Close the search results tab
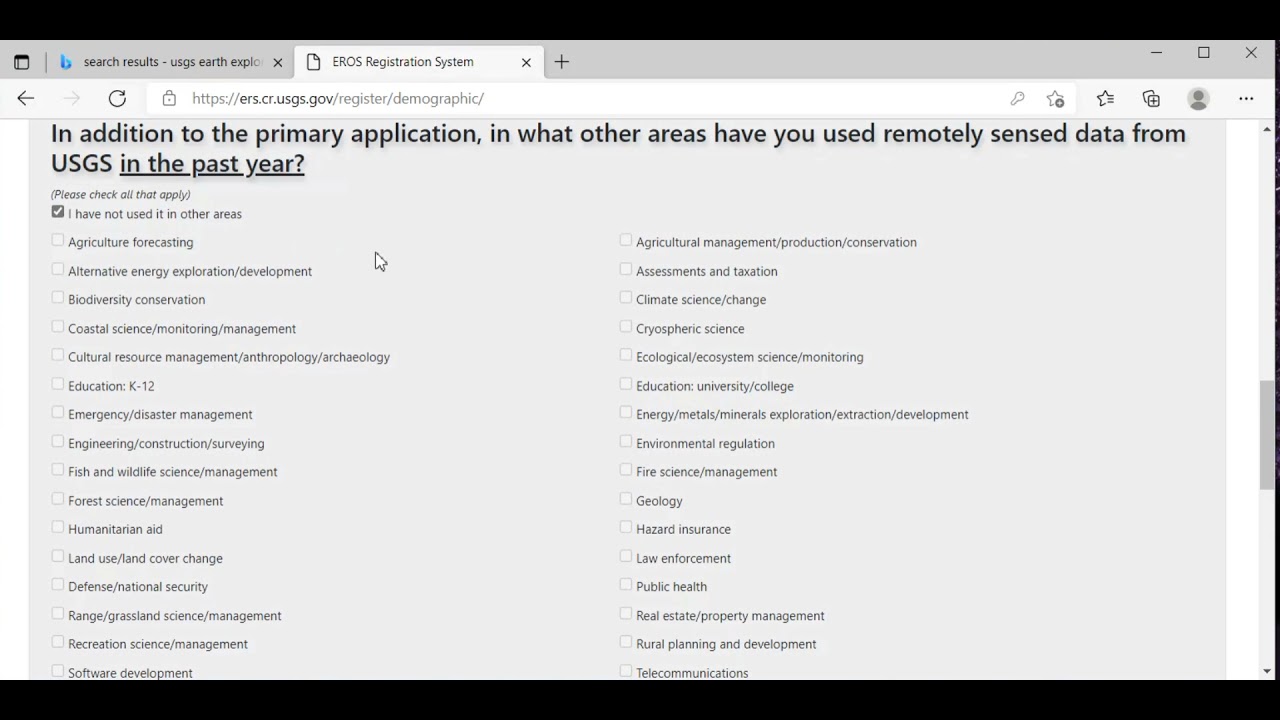Screen dimensions: 1280x720 [278, 62]
